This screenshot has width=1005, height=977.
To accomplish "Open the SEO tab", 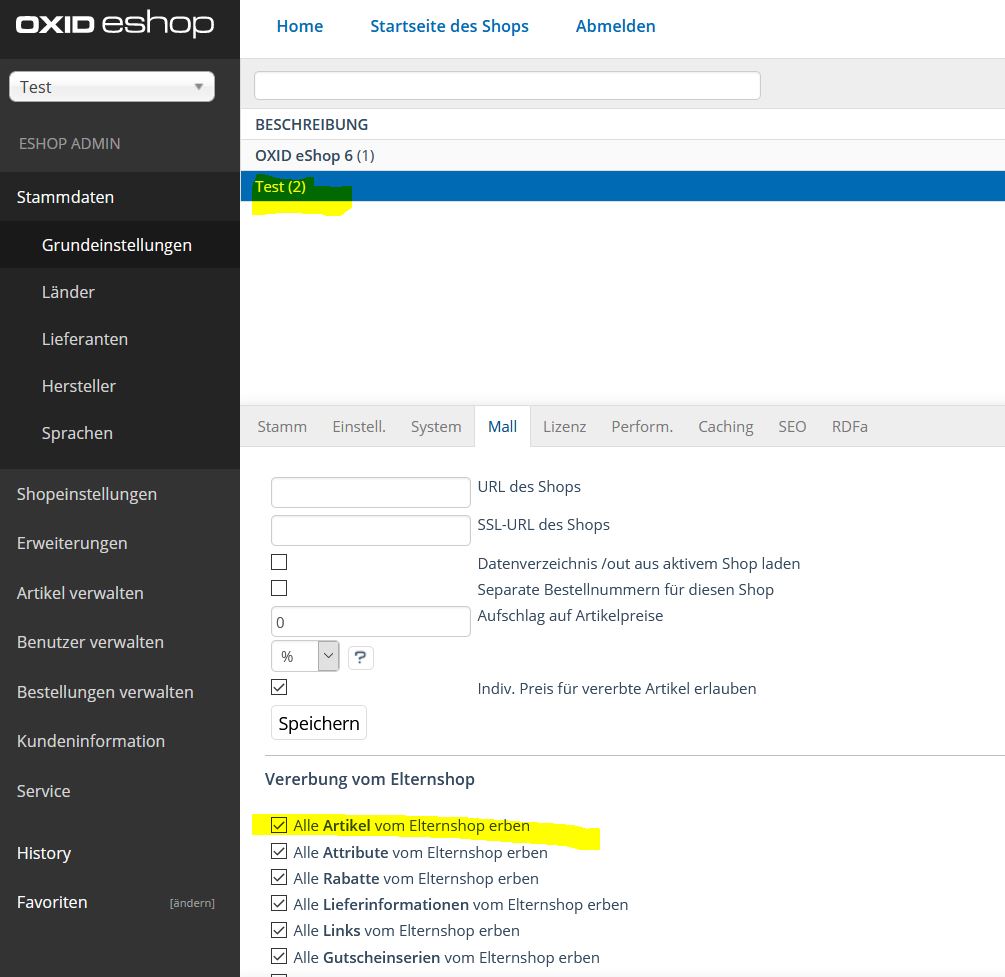I will click(792, 426).
